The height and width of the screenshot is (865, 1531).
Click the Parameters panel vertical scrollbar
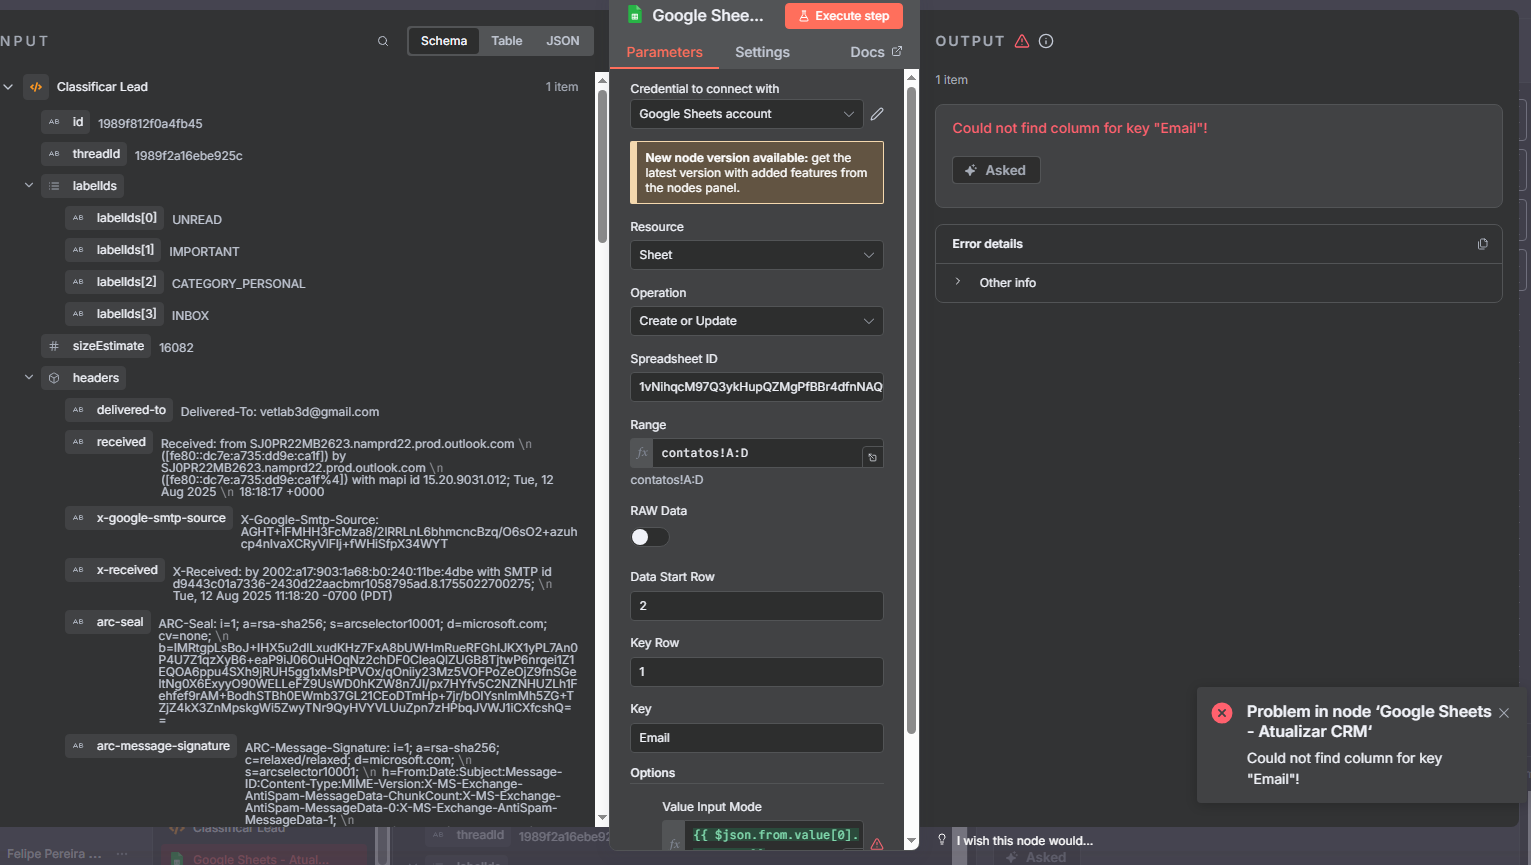[911, 410]
